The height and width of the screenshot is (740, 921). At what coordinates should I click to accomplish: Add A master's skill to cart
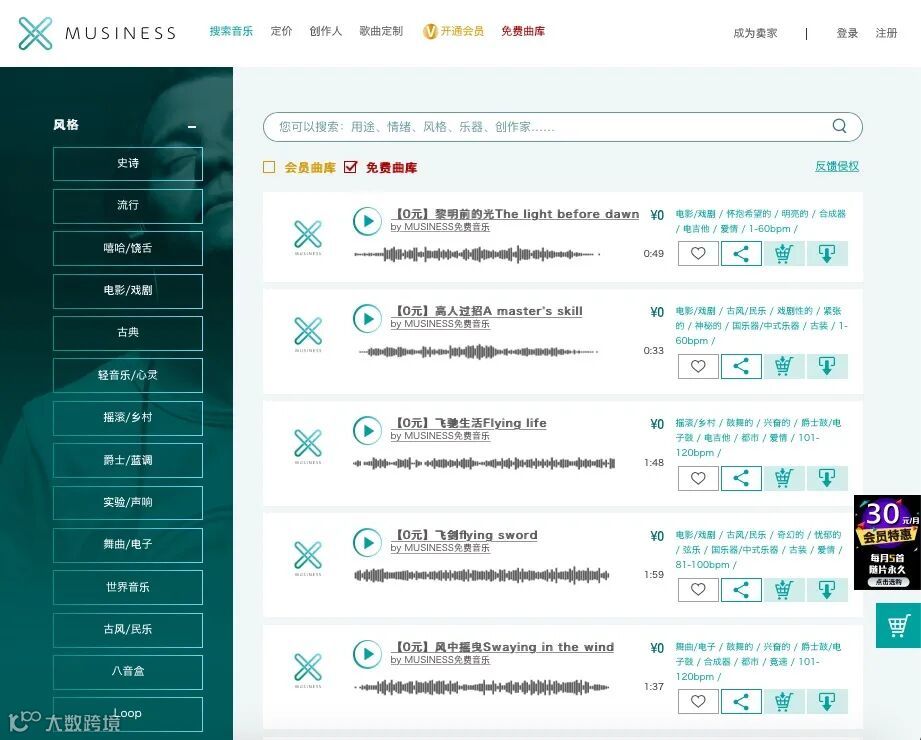[x=784, y=366]
